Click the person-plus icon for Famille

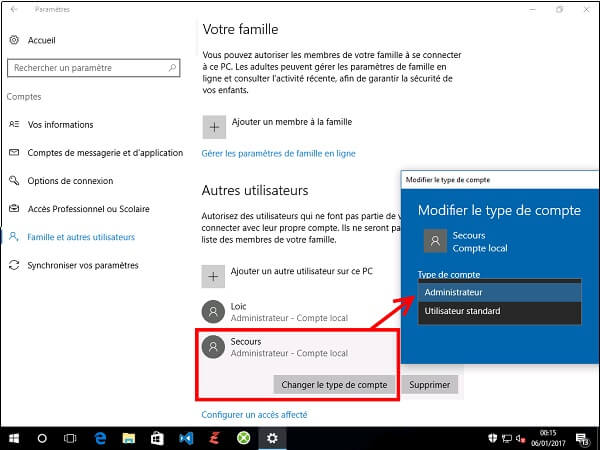[x=14, y=236]
